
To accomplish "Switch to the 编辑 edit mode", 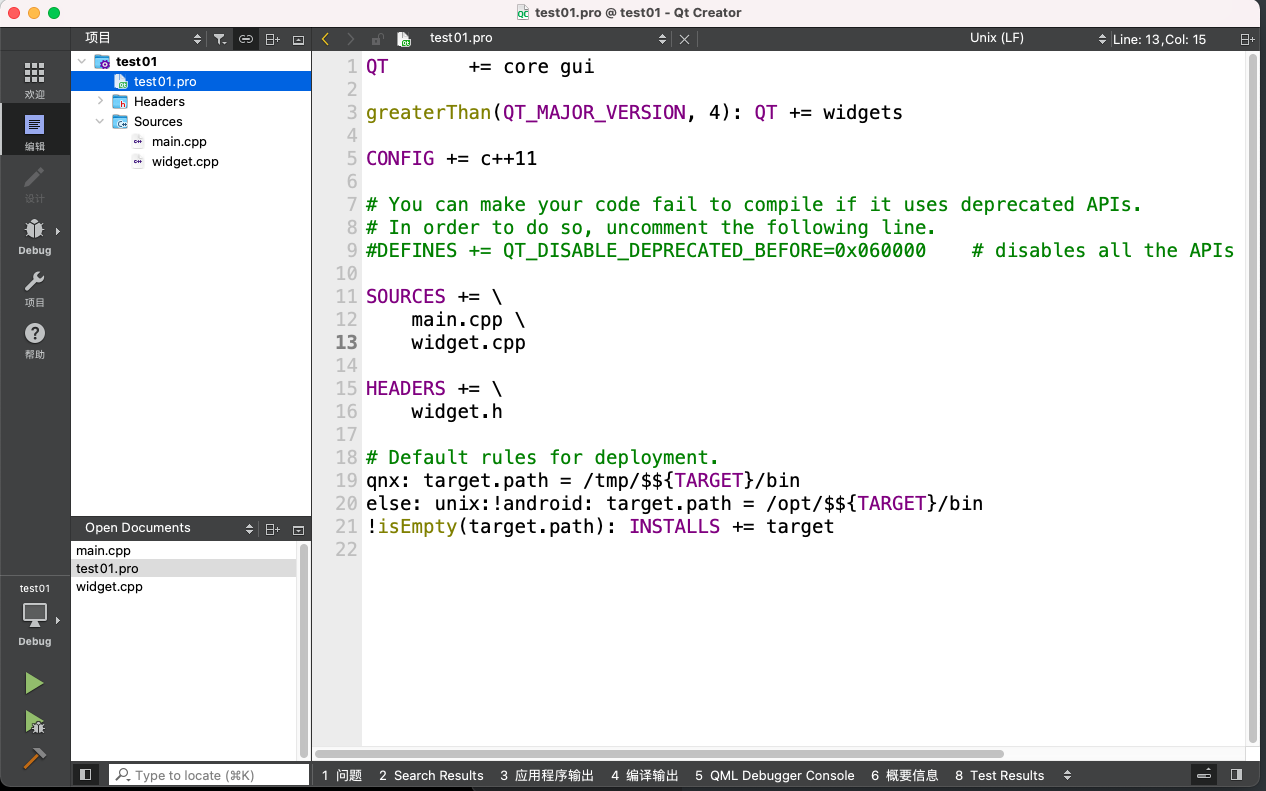I will (x=35, y=132).
